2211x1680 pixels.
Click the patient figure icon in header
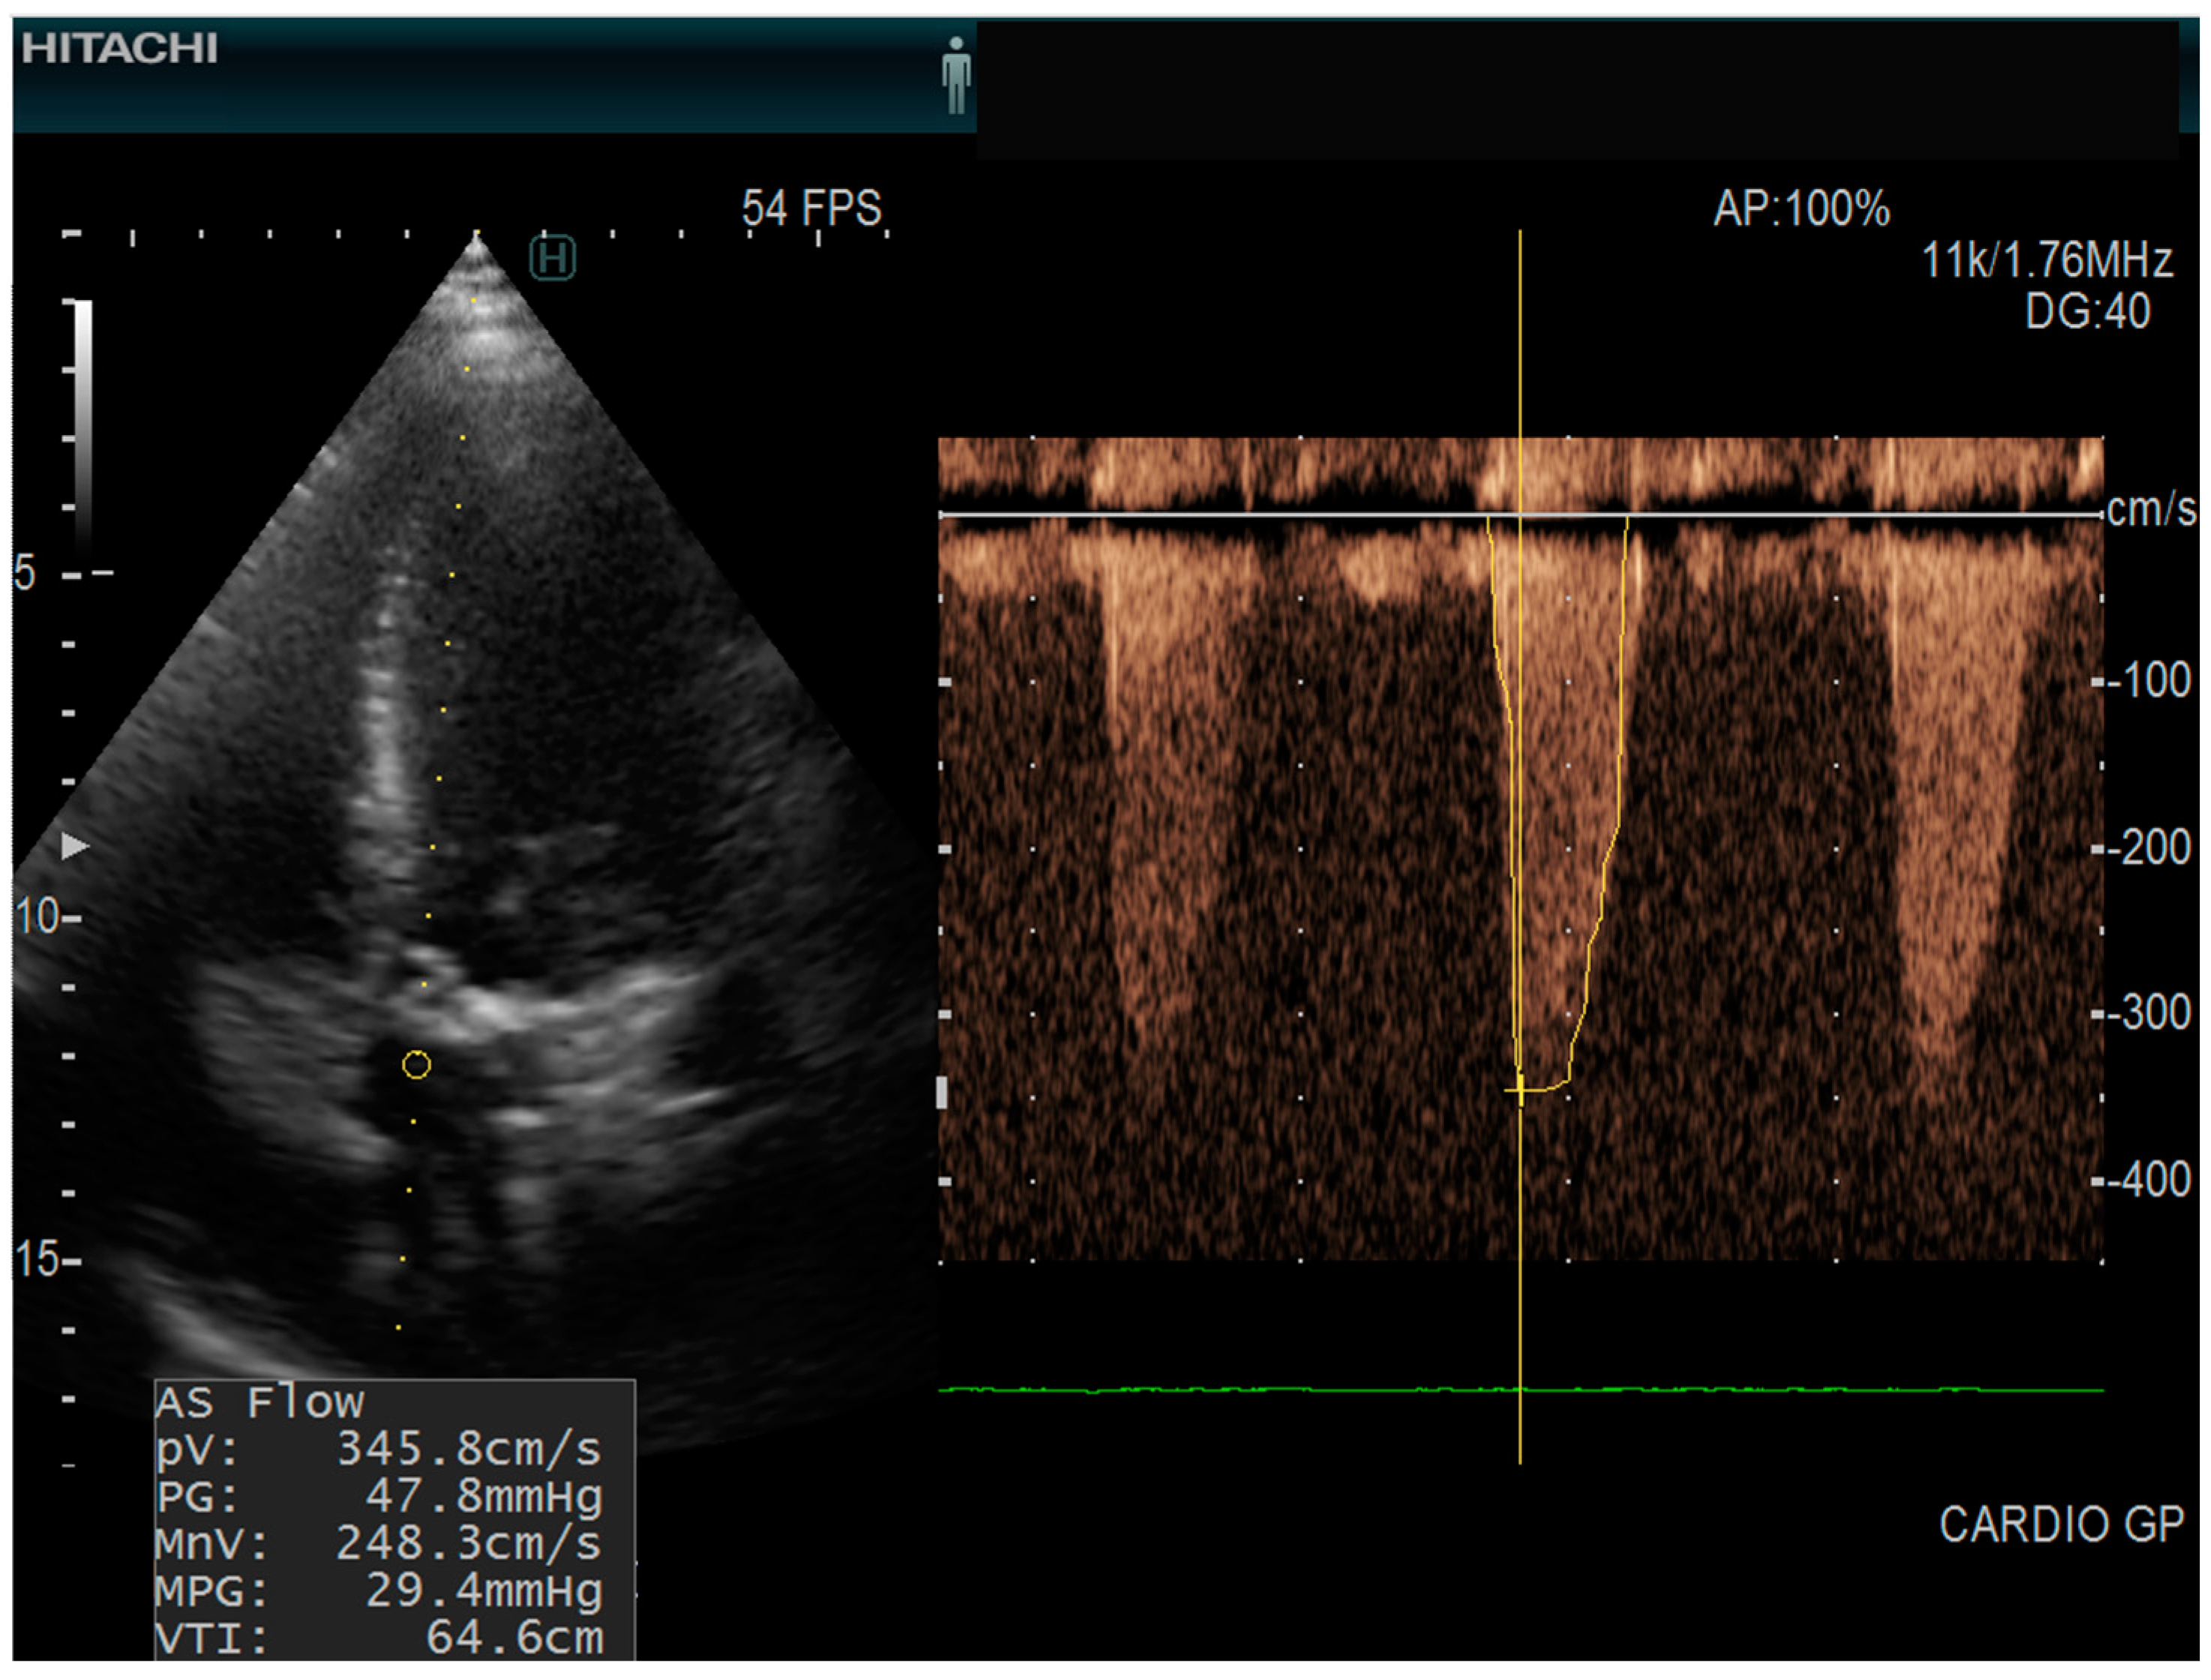tap(956, 74)
